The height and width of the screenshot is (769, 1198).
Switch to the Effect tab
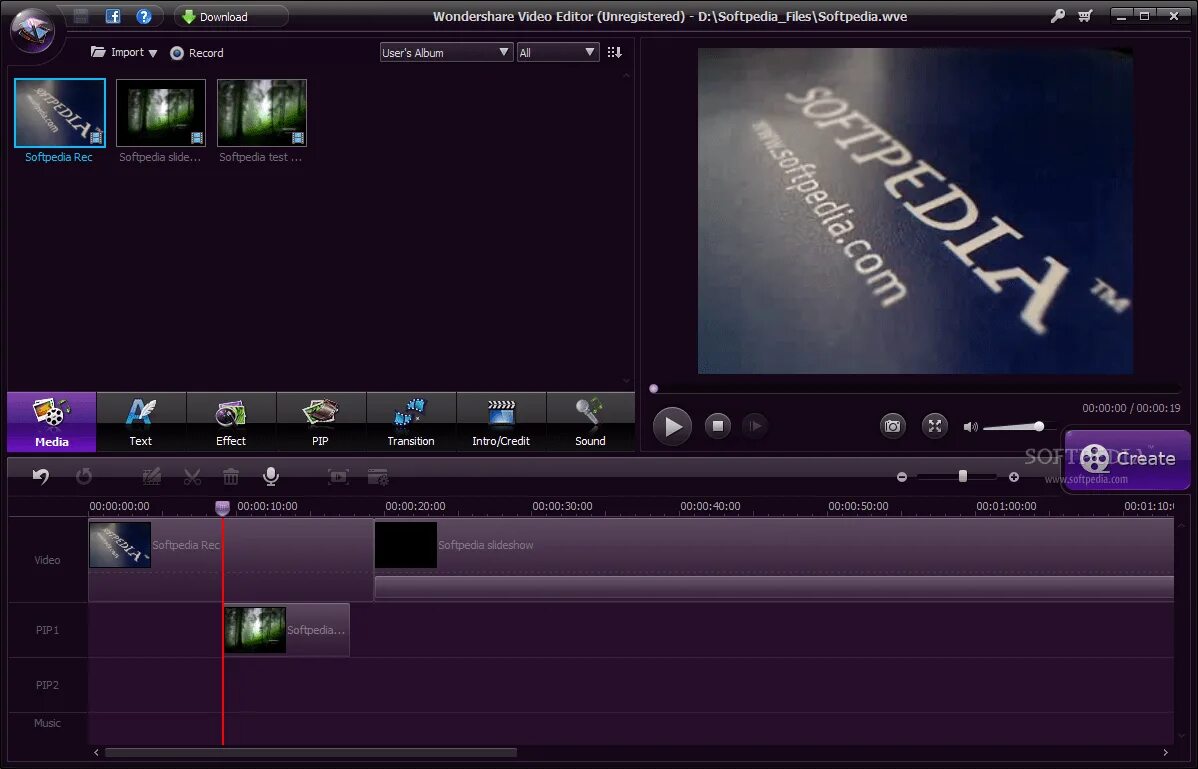click(231, 422)
